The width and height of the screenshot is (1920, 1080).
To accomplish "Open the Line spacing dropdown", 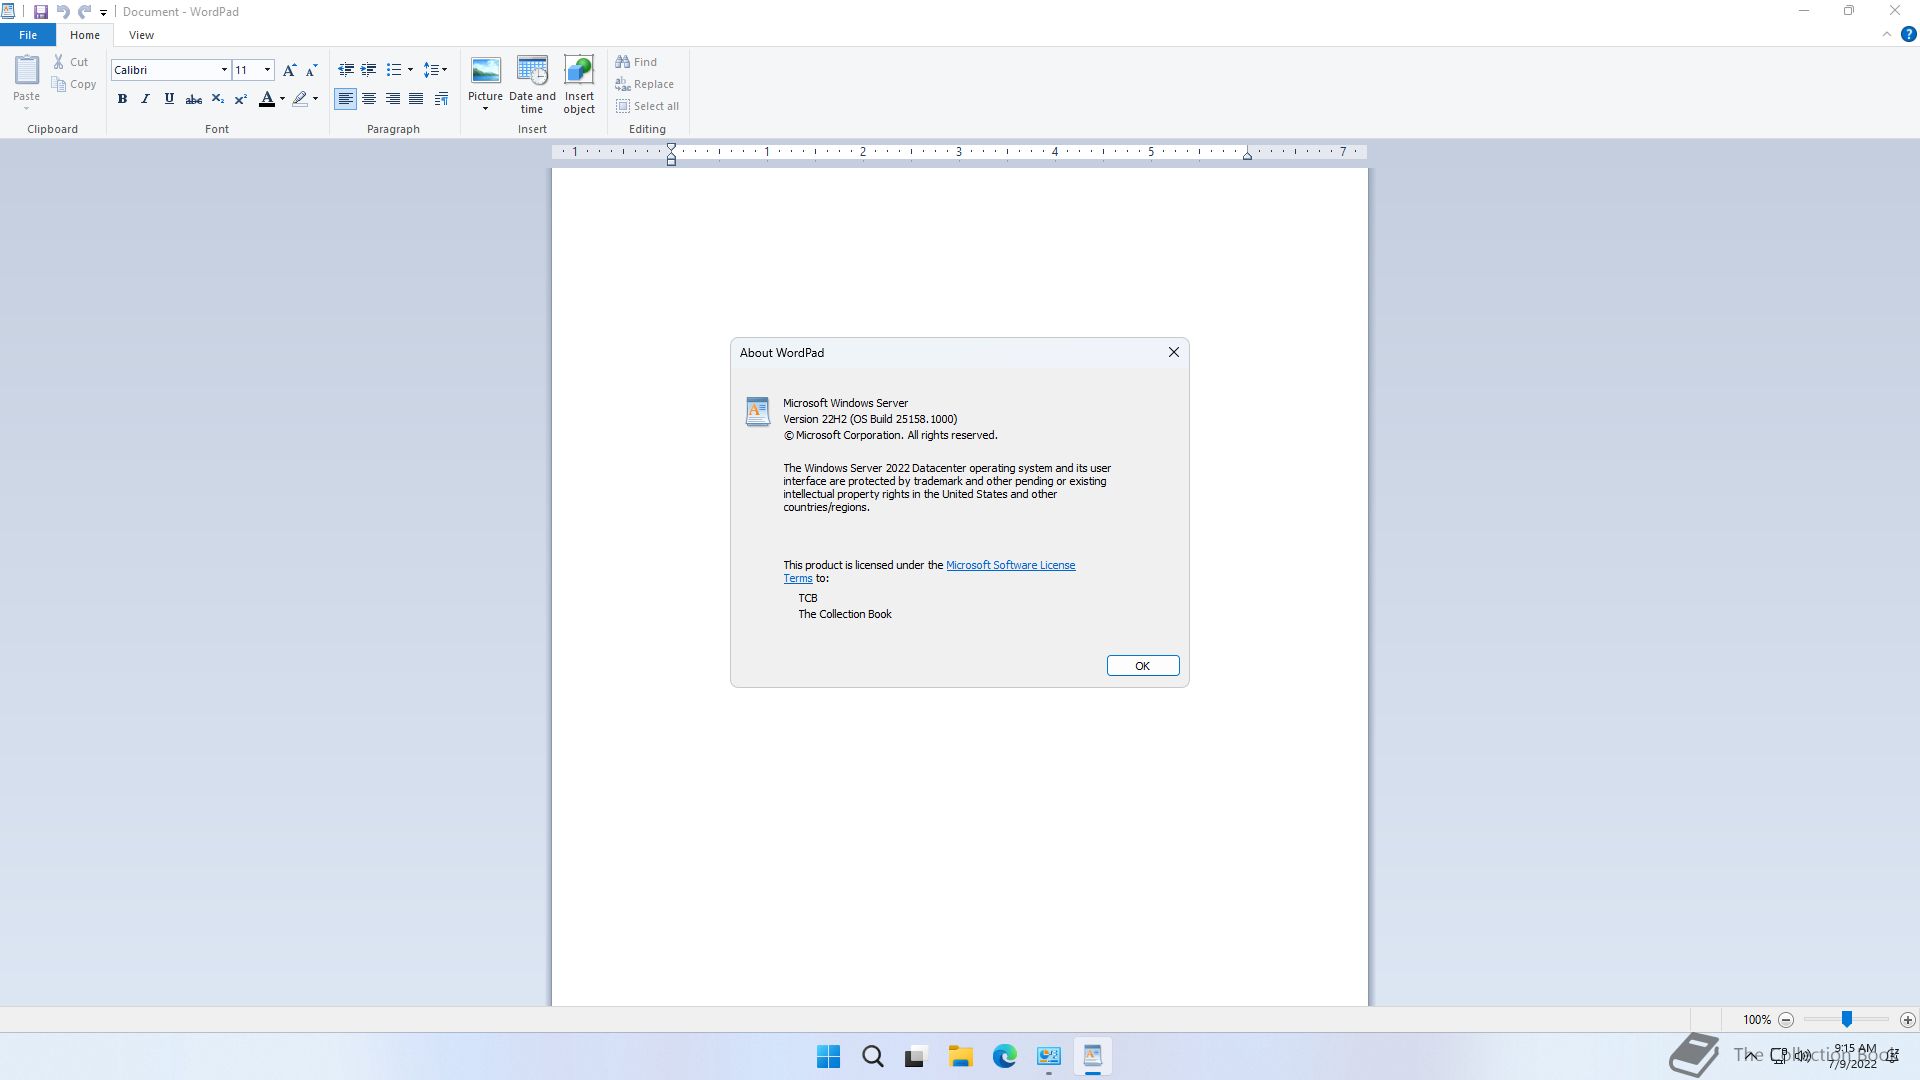I will point(435,70).
